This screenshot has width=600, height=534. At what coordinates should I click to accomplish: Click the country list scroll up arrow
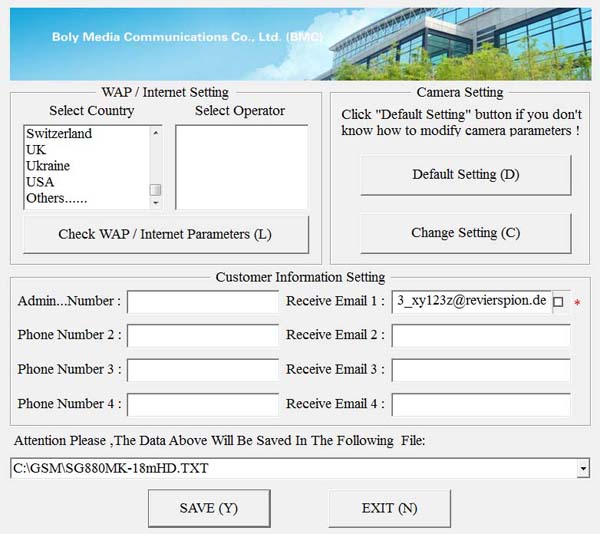point(155,132)
